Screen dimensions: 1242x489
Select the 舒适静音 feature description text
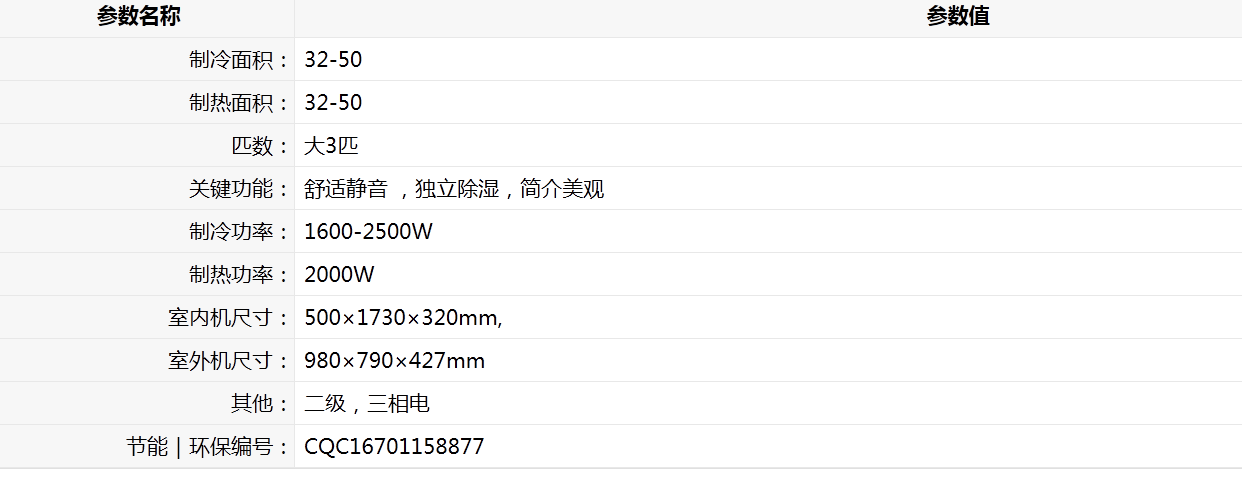click(454, 189)
